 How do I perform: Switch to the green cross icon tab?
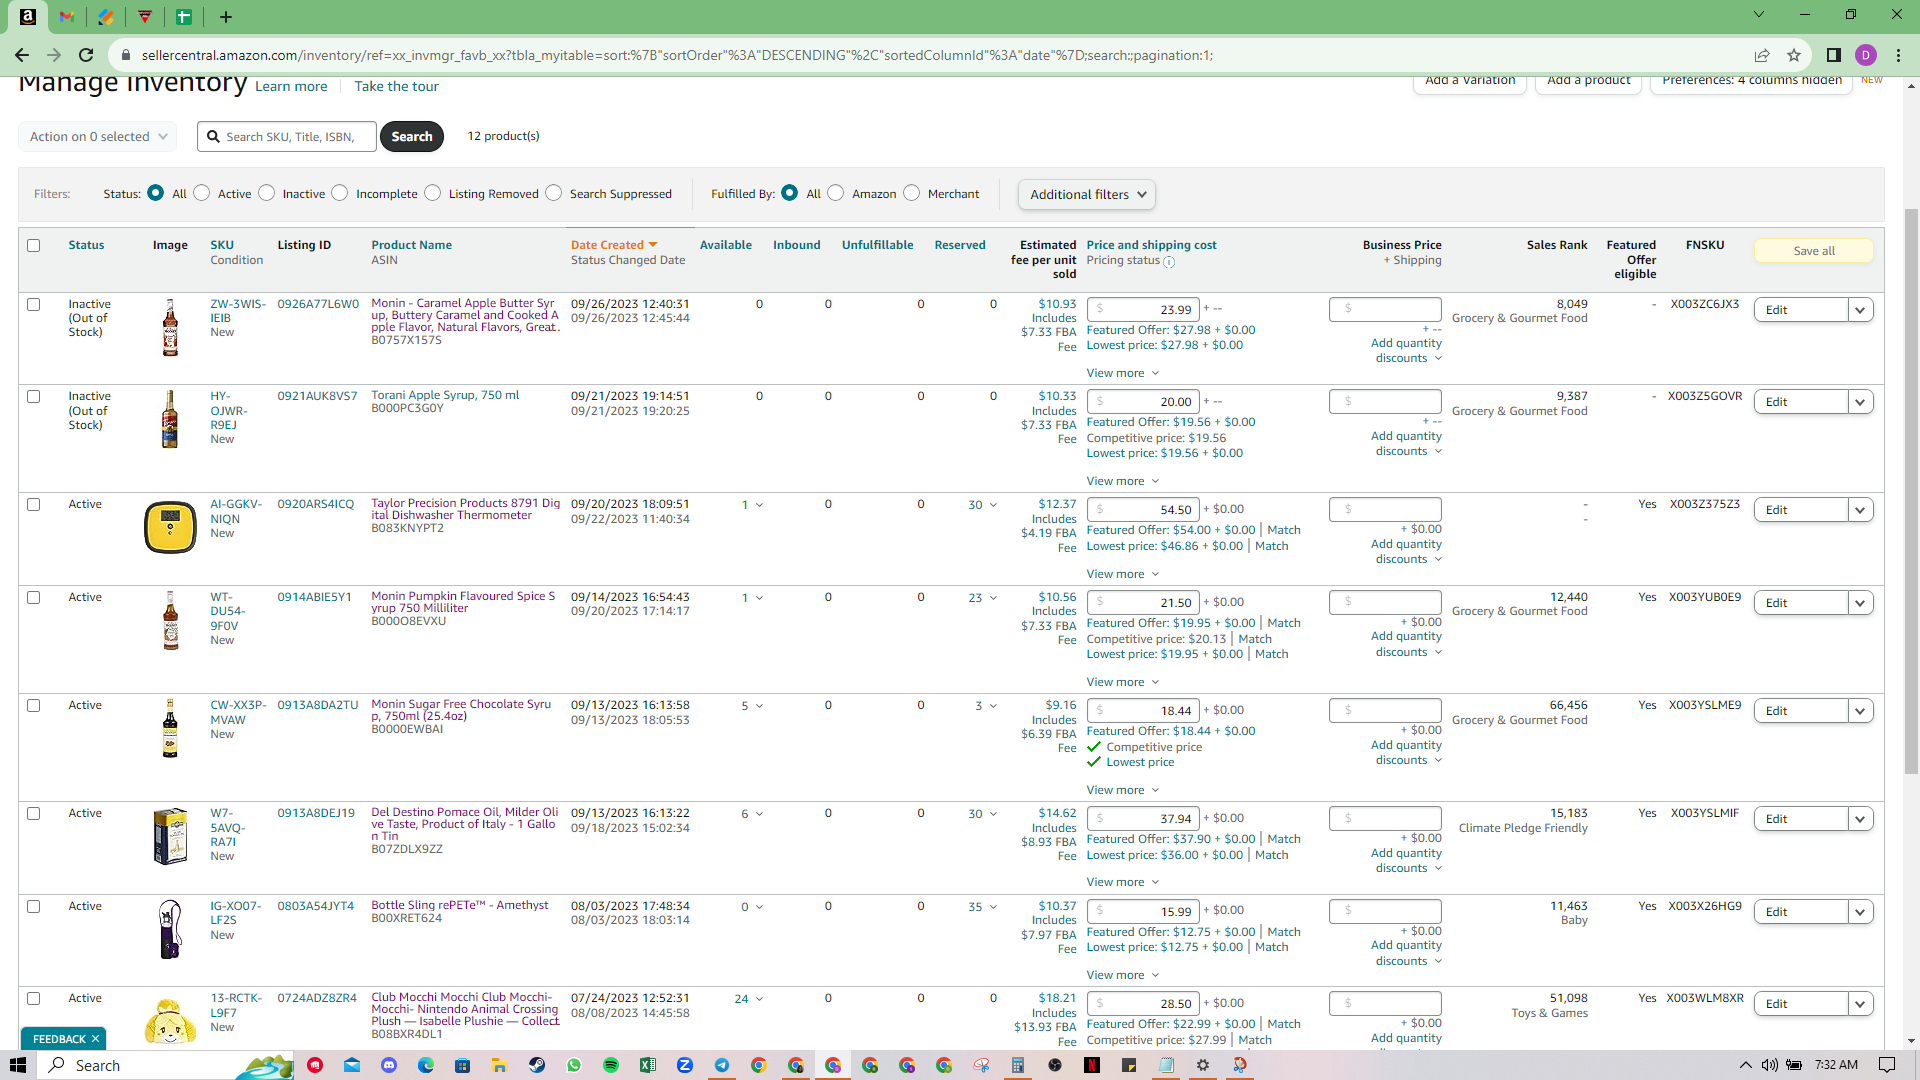(x=184, y=16)
